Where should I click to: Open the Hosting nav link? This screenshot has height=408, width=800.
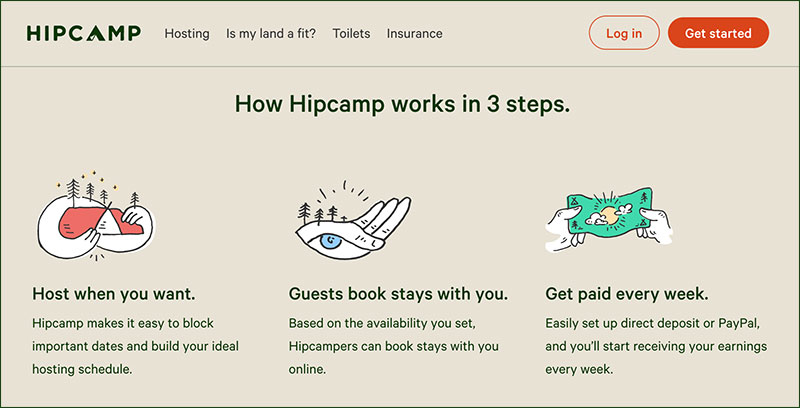pyautogui.click(x=187, y=34)
